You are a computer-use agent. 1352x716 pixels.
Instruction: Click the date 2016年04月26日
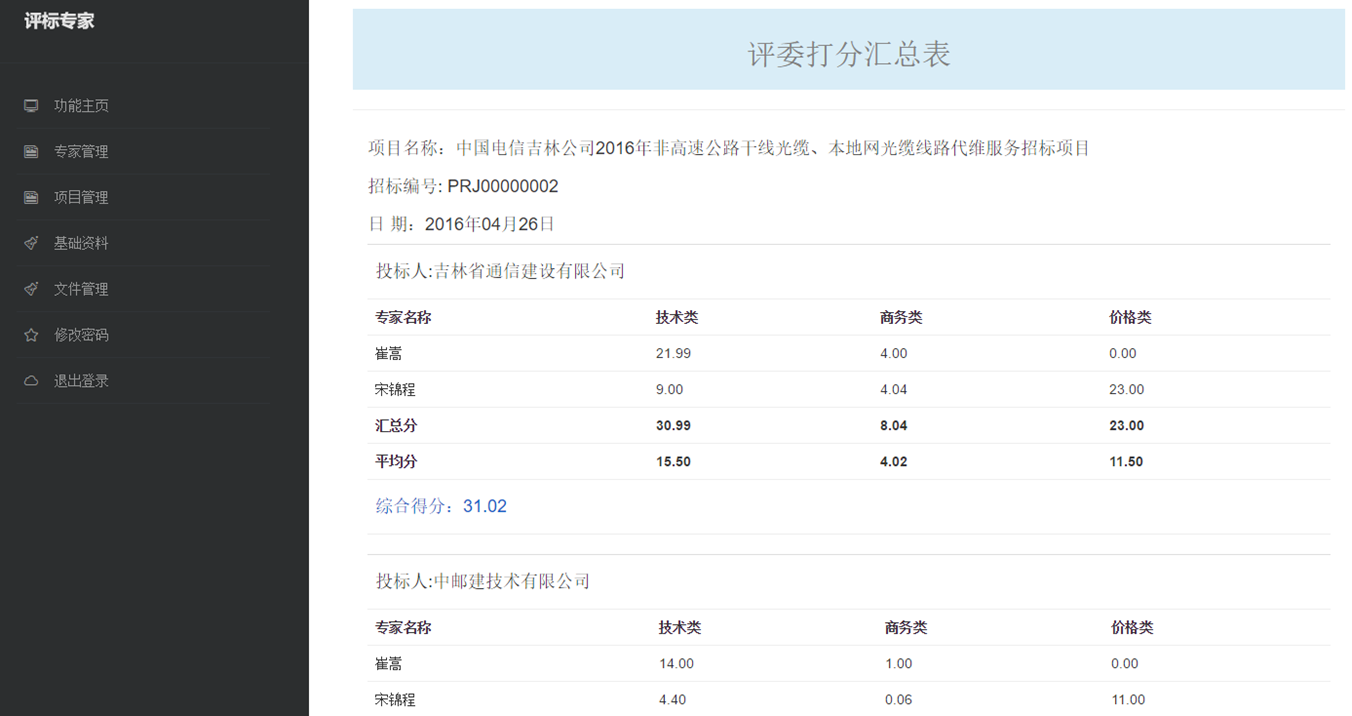coord(490,224)
